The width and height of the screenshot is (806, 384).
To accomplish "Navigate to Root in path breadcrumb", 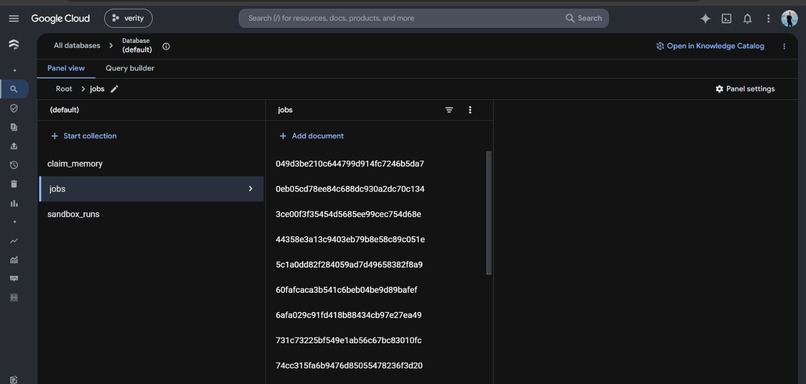I will 64,89.
